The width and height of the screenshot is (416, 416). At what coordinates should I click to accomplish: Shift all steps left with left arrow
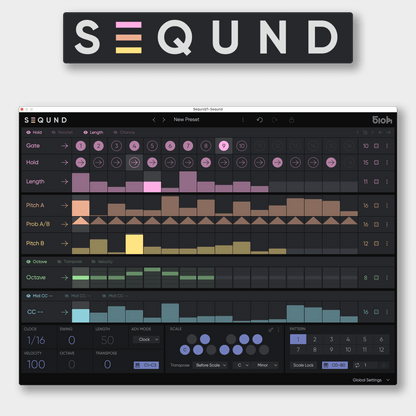click(x=380, y=132)
